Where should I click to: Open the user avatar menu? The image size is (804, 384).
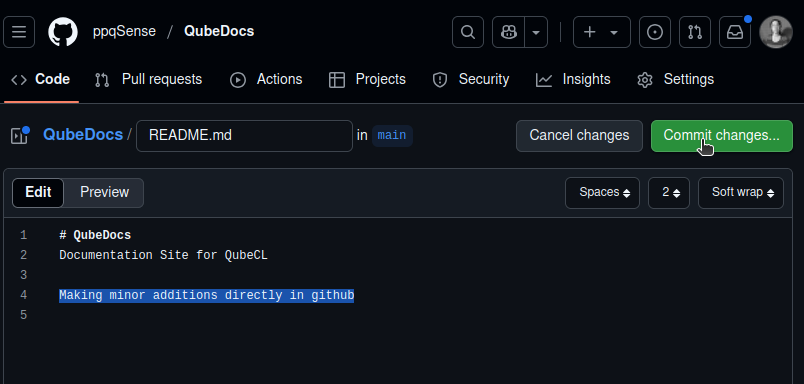click(776, 32)
